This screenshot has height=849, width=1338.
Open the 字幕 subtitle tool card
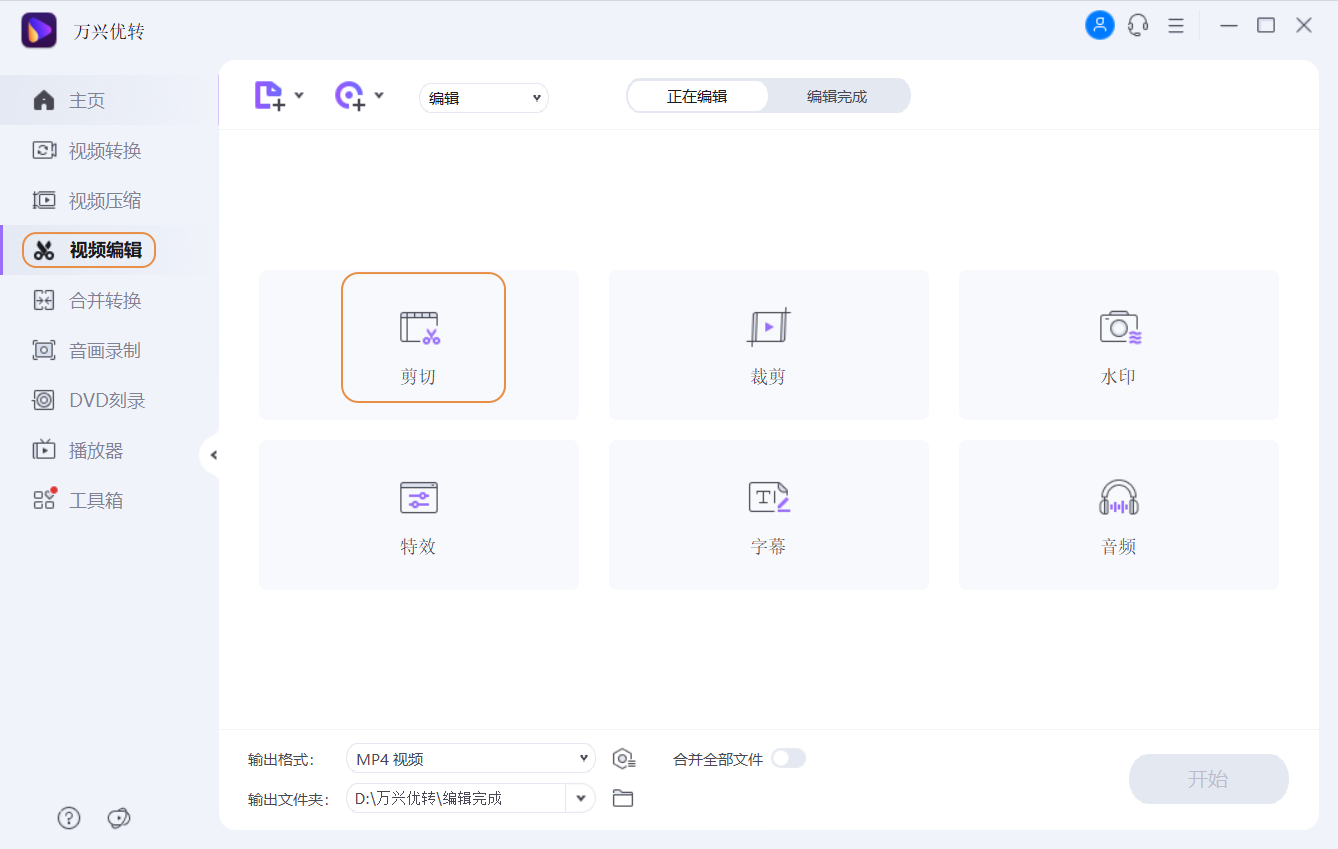point(769,515)
